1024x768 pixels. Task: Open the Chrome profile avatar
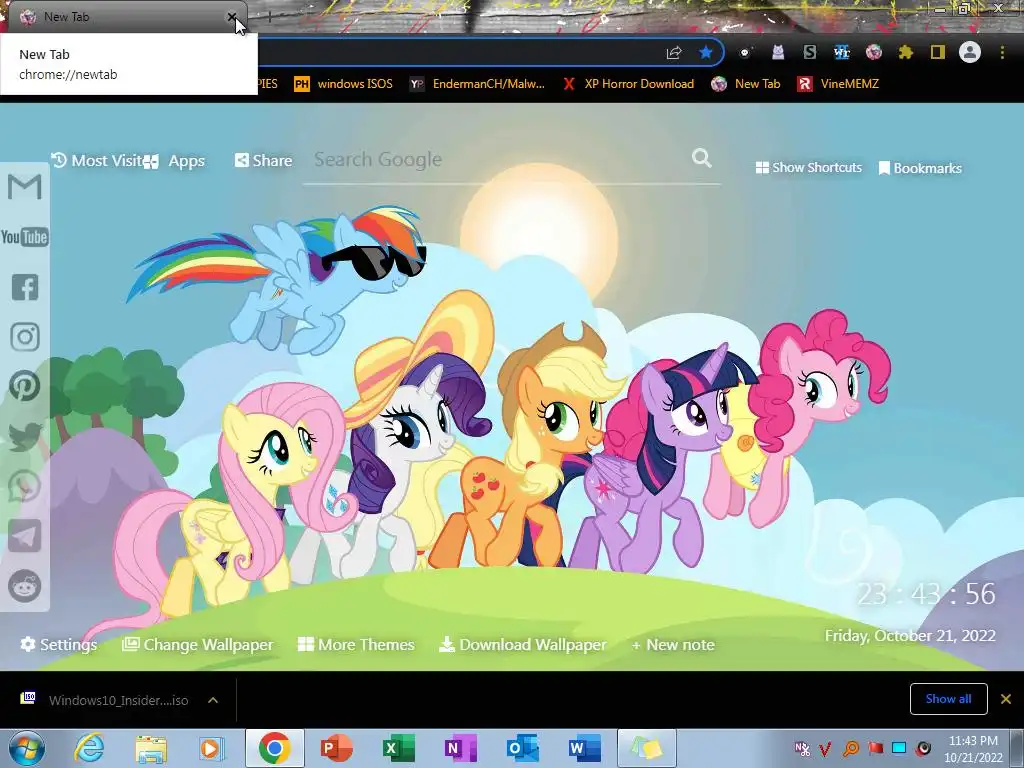[970, 52]
